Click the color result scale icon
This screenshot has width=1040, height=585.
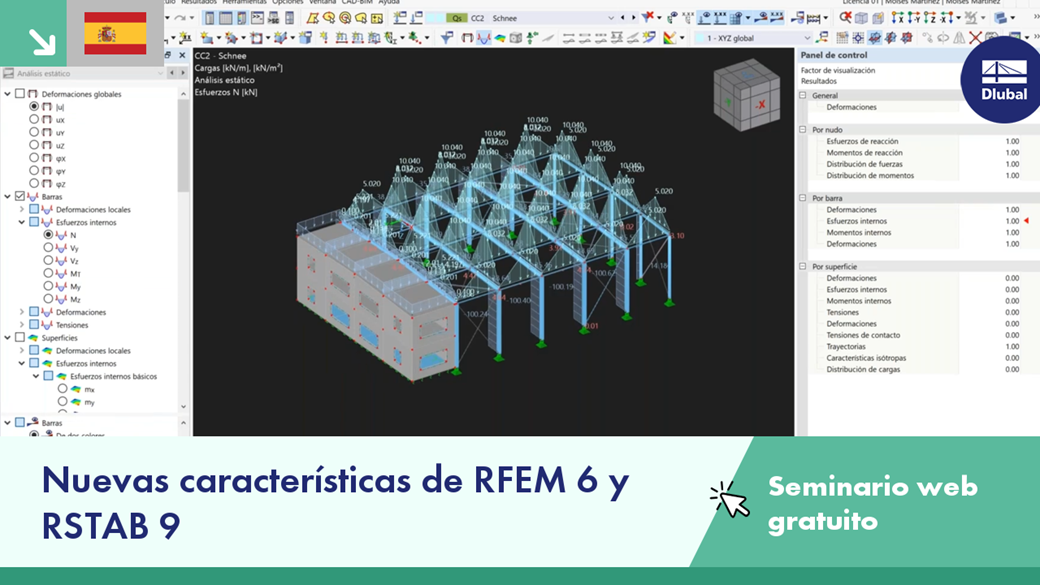click(x=669, y=38)
